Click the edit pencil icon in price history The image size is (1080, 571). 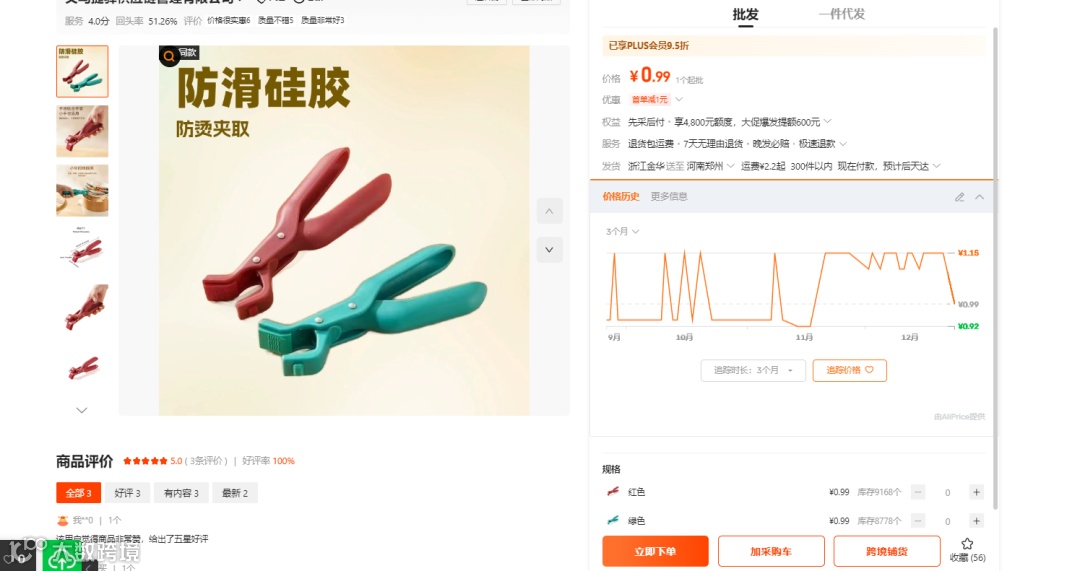pyautogui.click(x=959, y=197)
